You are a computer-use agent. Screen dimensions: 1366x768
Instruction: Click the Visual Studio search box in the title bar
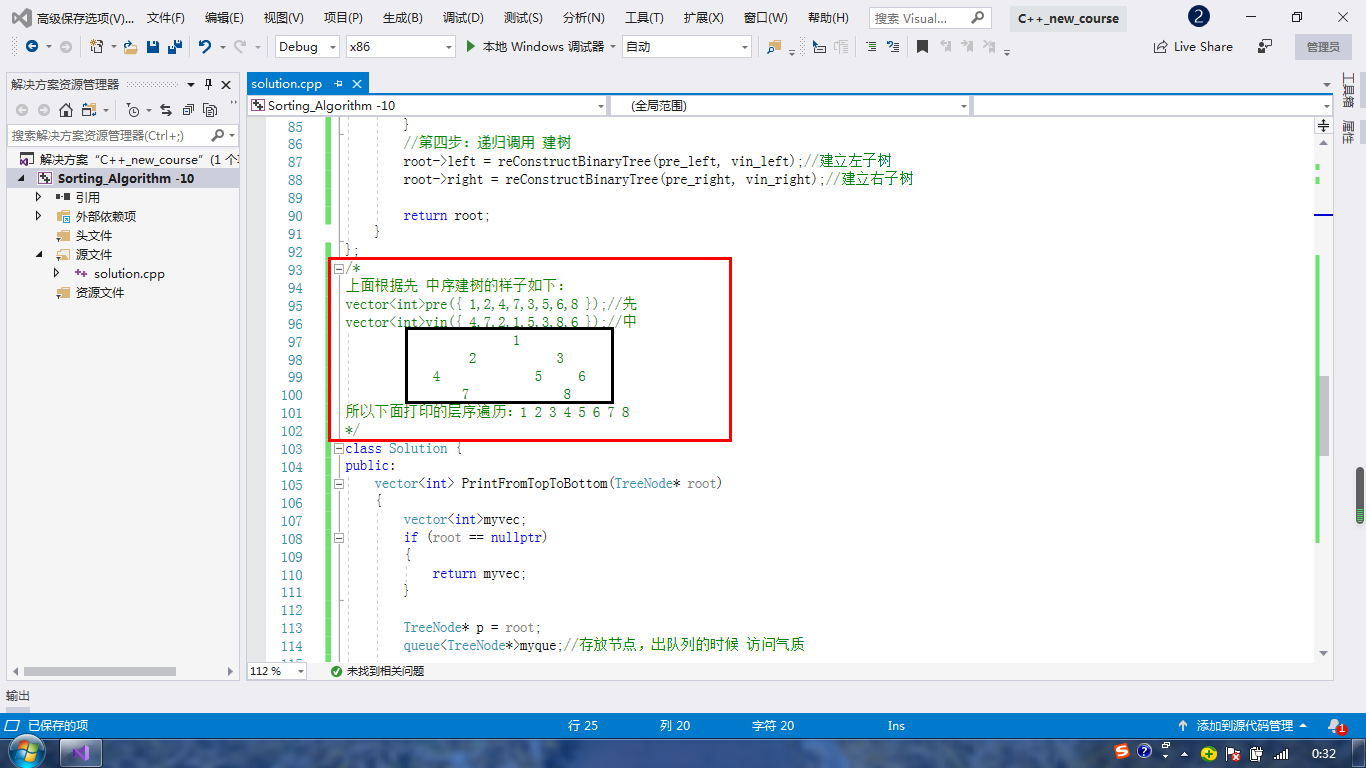(x=930, y=18)
